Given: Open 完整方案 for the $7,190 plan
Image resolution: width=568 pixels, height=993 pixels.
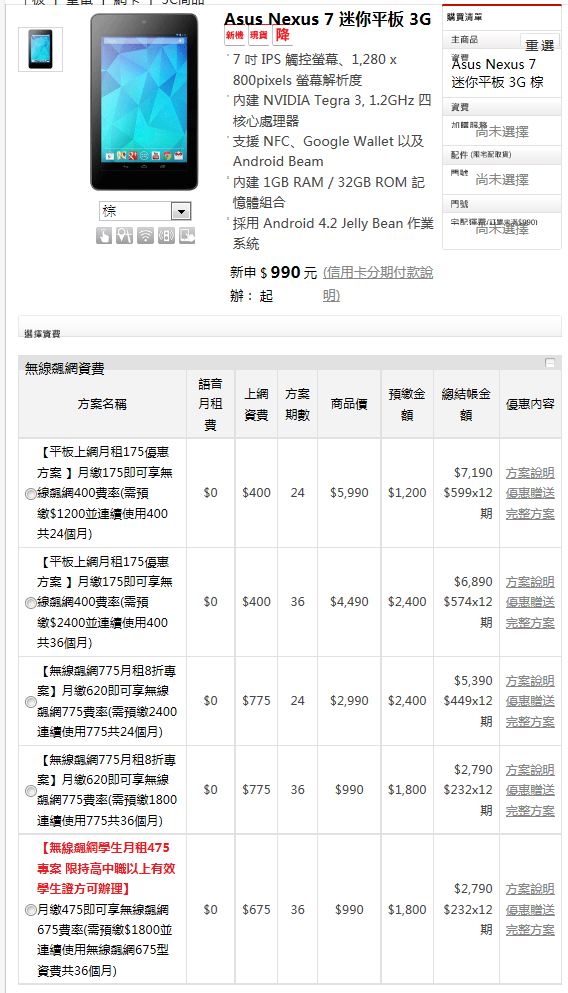Looking at the screenshot, I should (530, 514).
